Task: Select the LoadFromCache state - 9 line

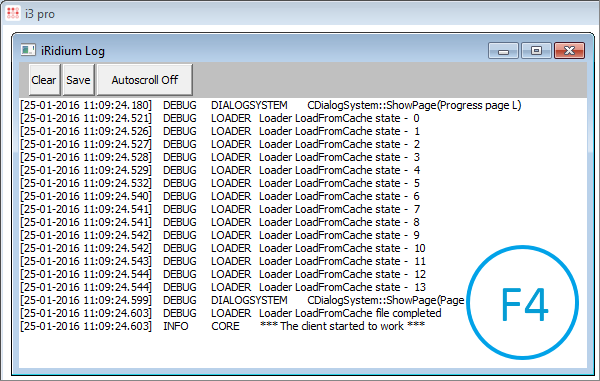Action: (220, 235)
